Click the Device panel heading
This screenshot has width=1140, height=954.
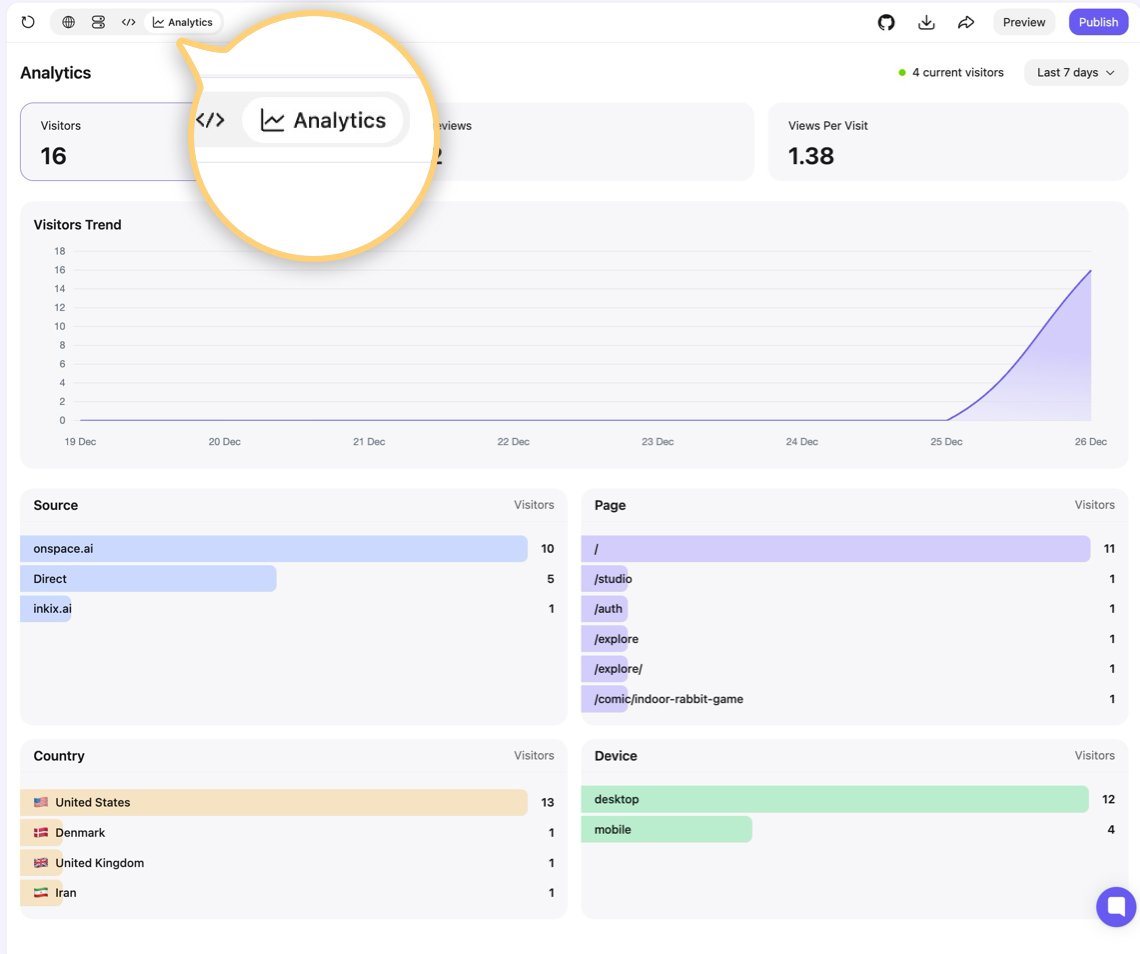tap(616, 755)
